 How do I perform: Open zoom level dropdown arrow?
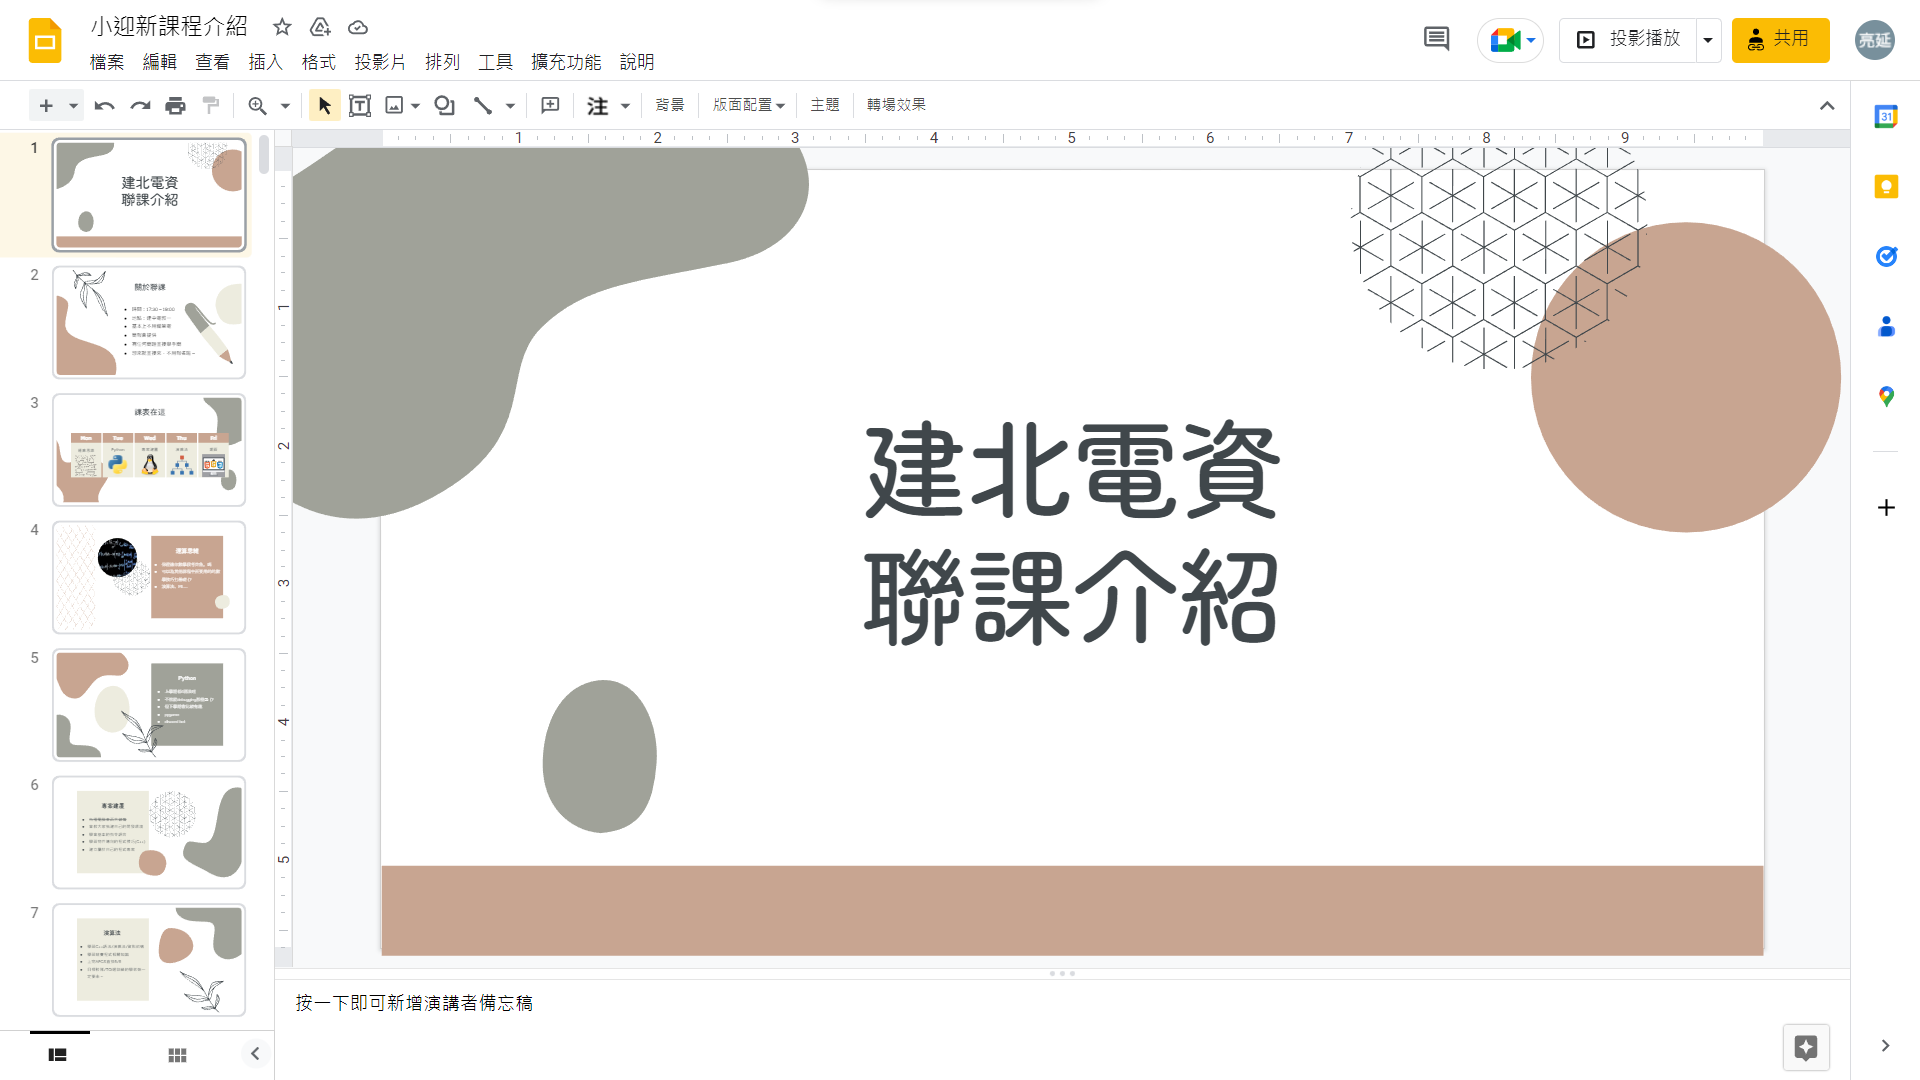(x=285, y=105)
